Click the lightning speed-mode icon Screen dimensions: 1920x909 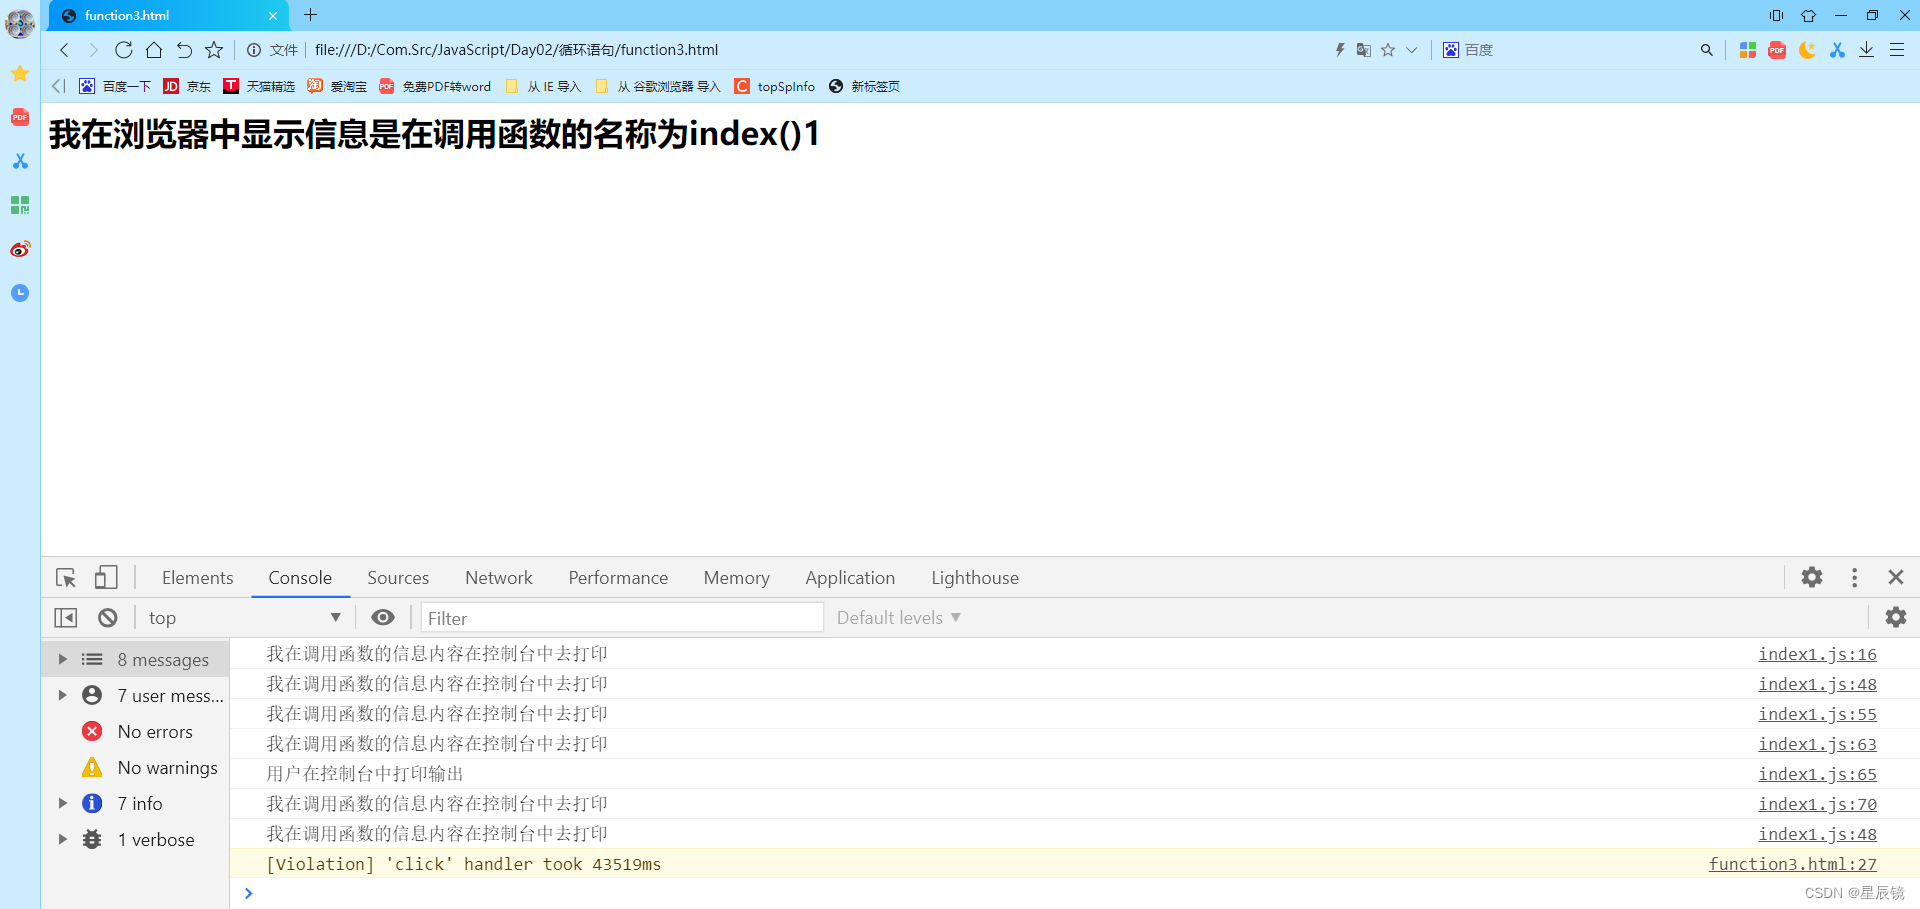coord(1340,50)
